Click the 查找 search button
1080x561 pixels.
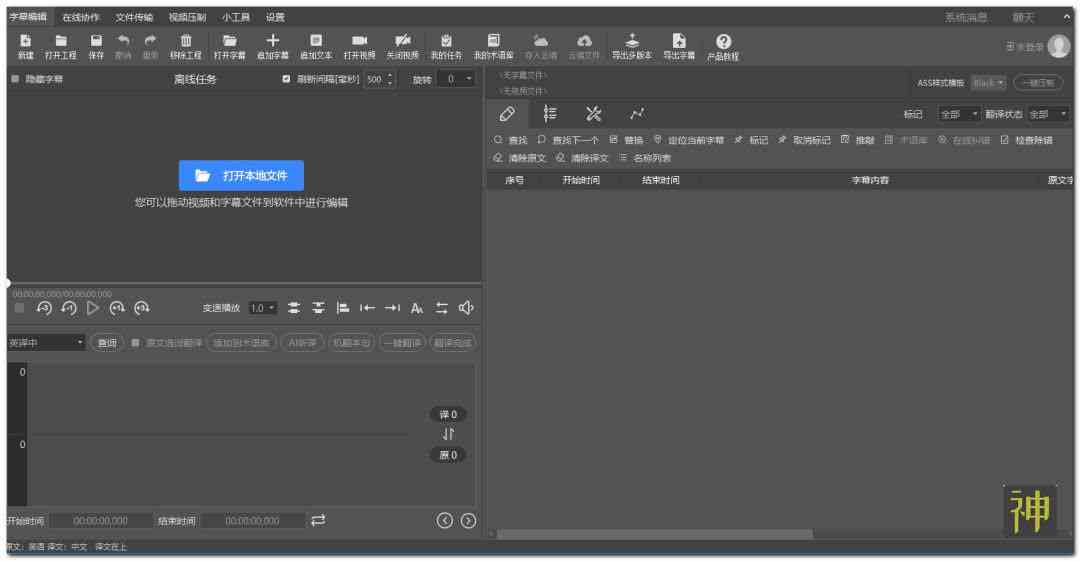(510, 140)
